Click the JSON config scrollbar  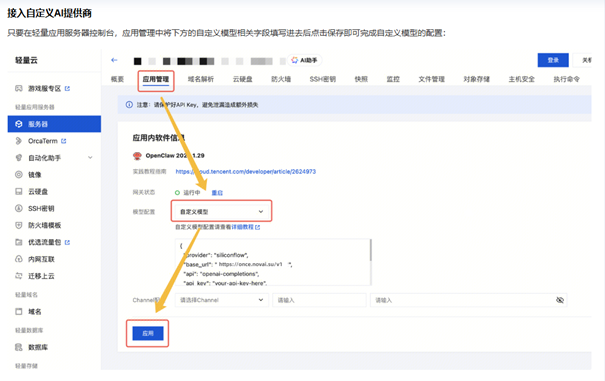[370, 250]
